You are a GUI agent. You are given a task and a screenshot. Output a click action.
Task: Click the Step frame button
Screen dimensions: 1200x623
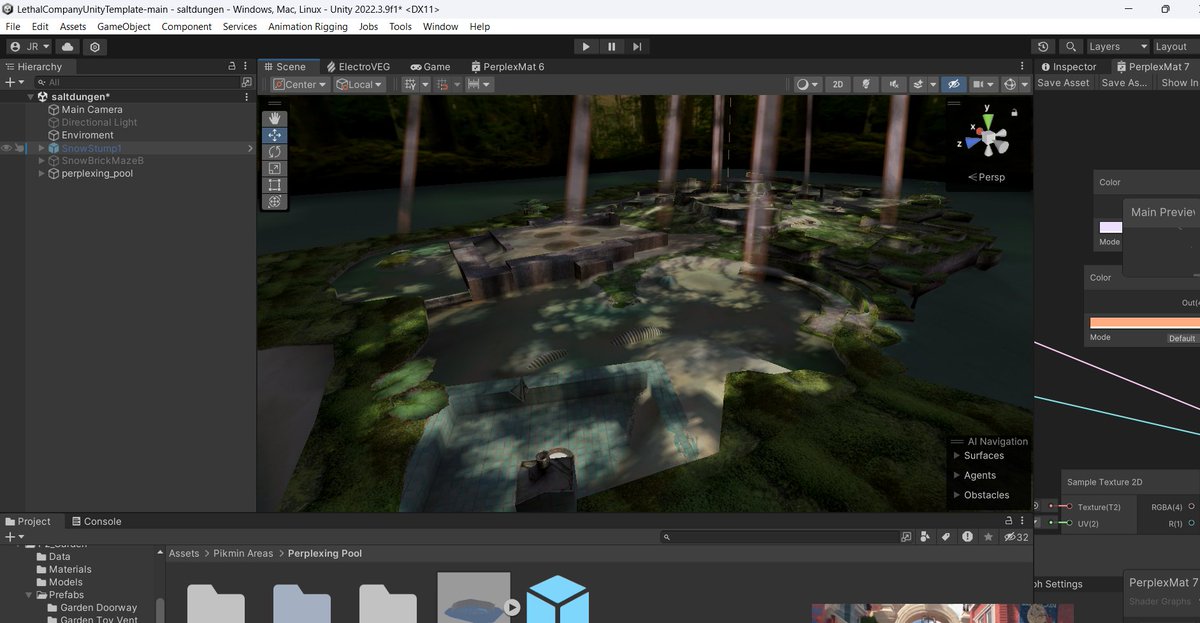click(x=637, y=47)
